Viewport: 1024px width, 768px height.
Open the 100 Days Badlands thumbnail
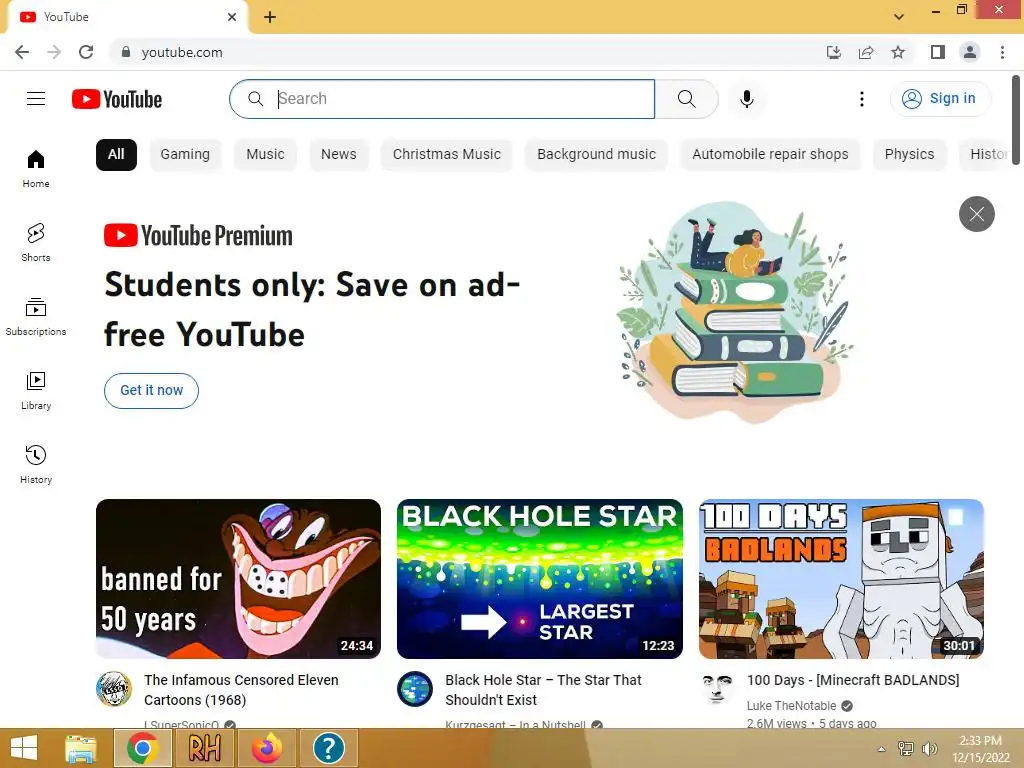coord(841,579)
